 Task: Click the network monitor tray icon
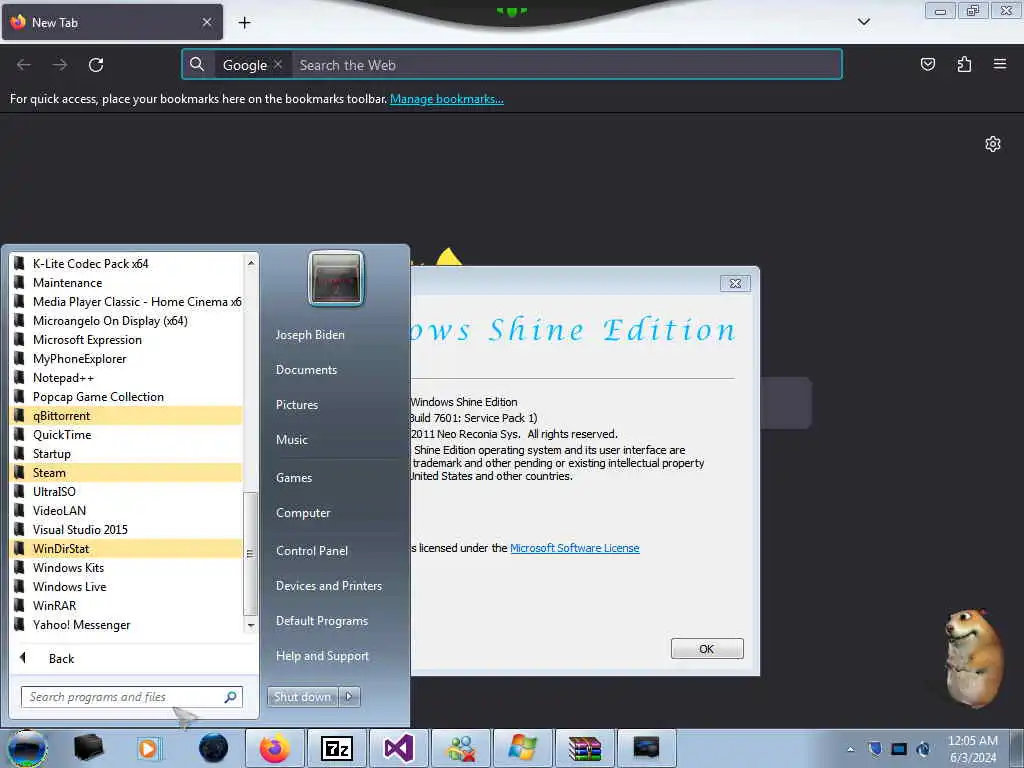[899, 749]
